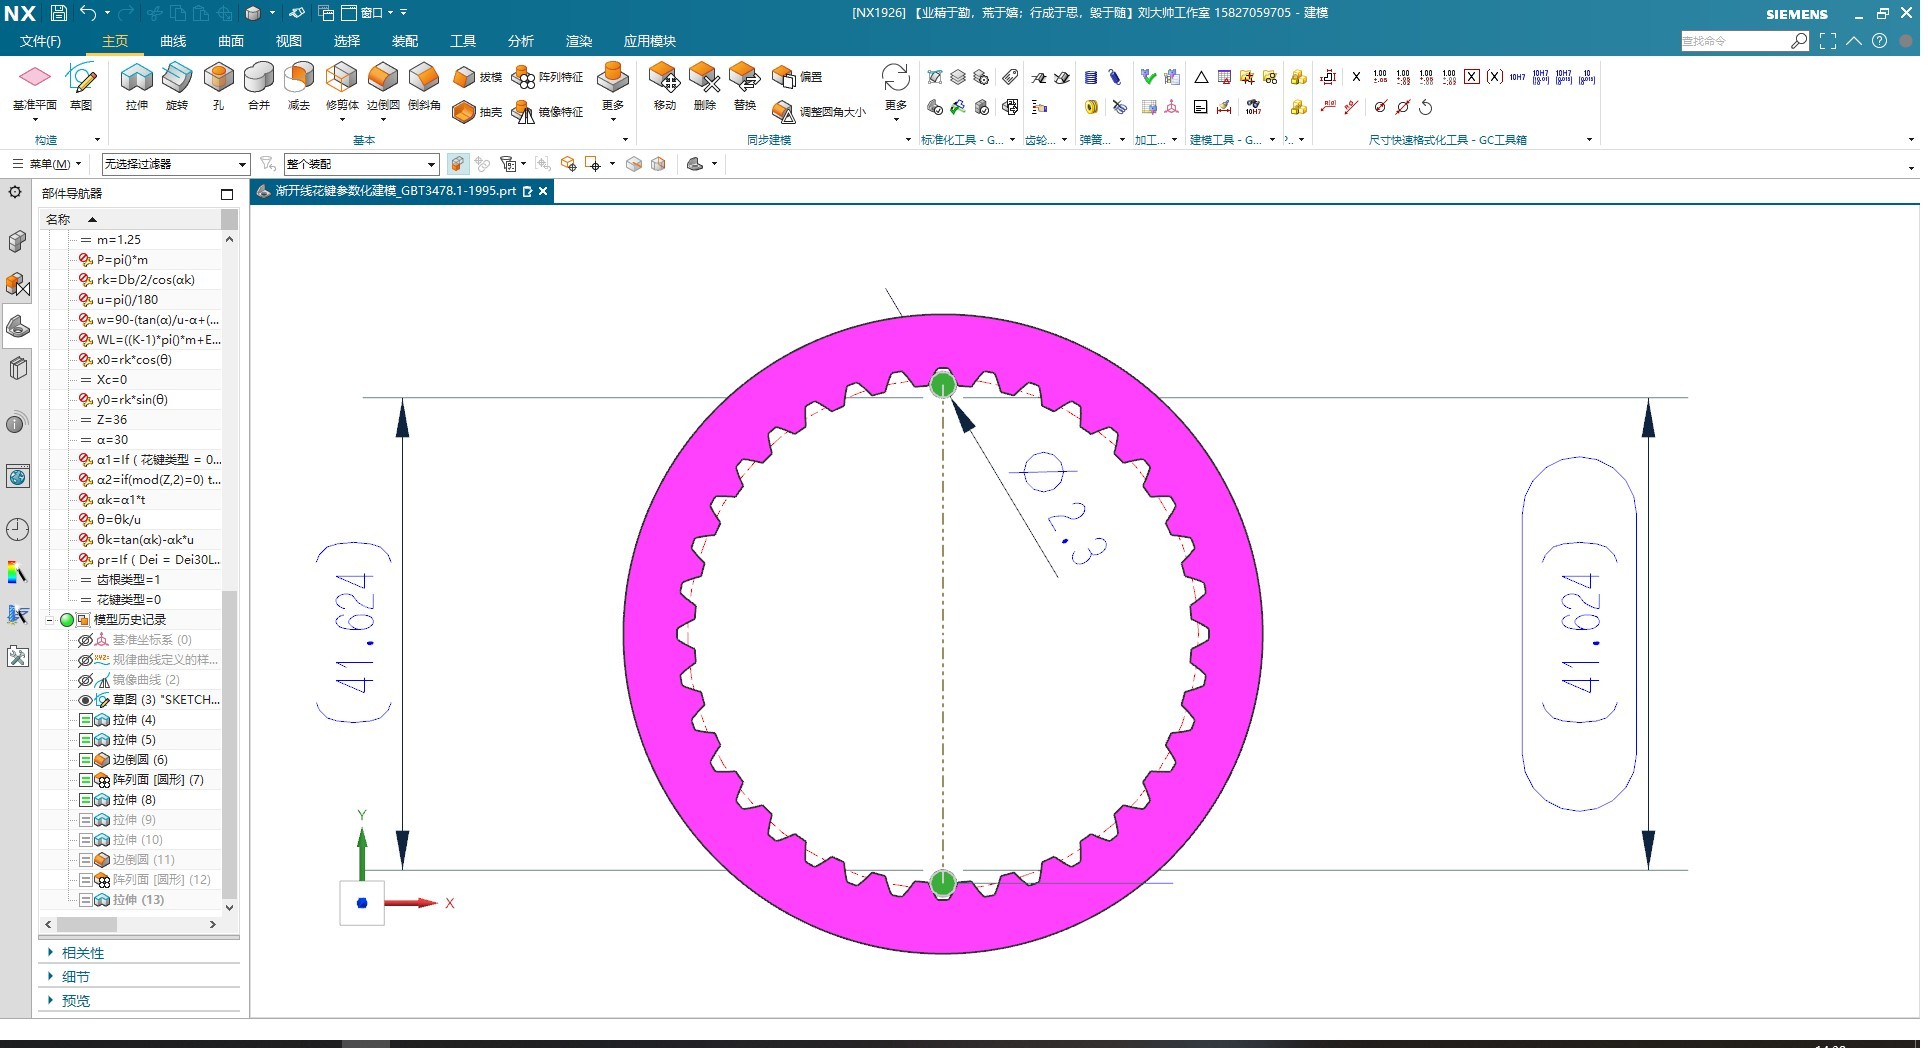
Task: Click the navigator vertical scrollbar down arrow
Action: coord(229,908)
